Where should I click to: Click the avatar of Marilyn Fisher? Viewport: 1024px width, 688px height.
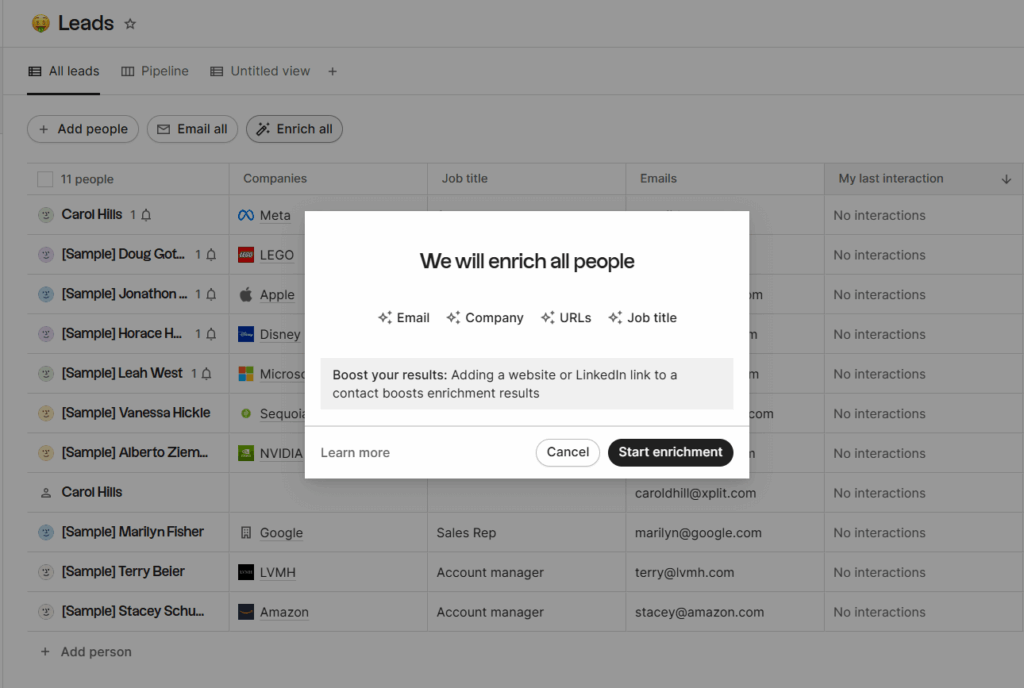click(x=45, y=532)
